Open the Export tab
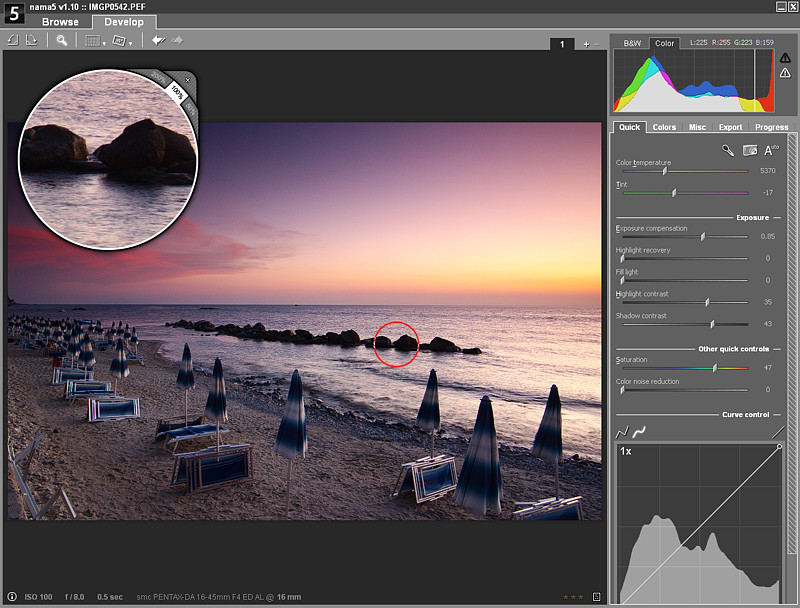 (730, 127)
